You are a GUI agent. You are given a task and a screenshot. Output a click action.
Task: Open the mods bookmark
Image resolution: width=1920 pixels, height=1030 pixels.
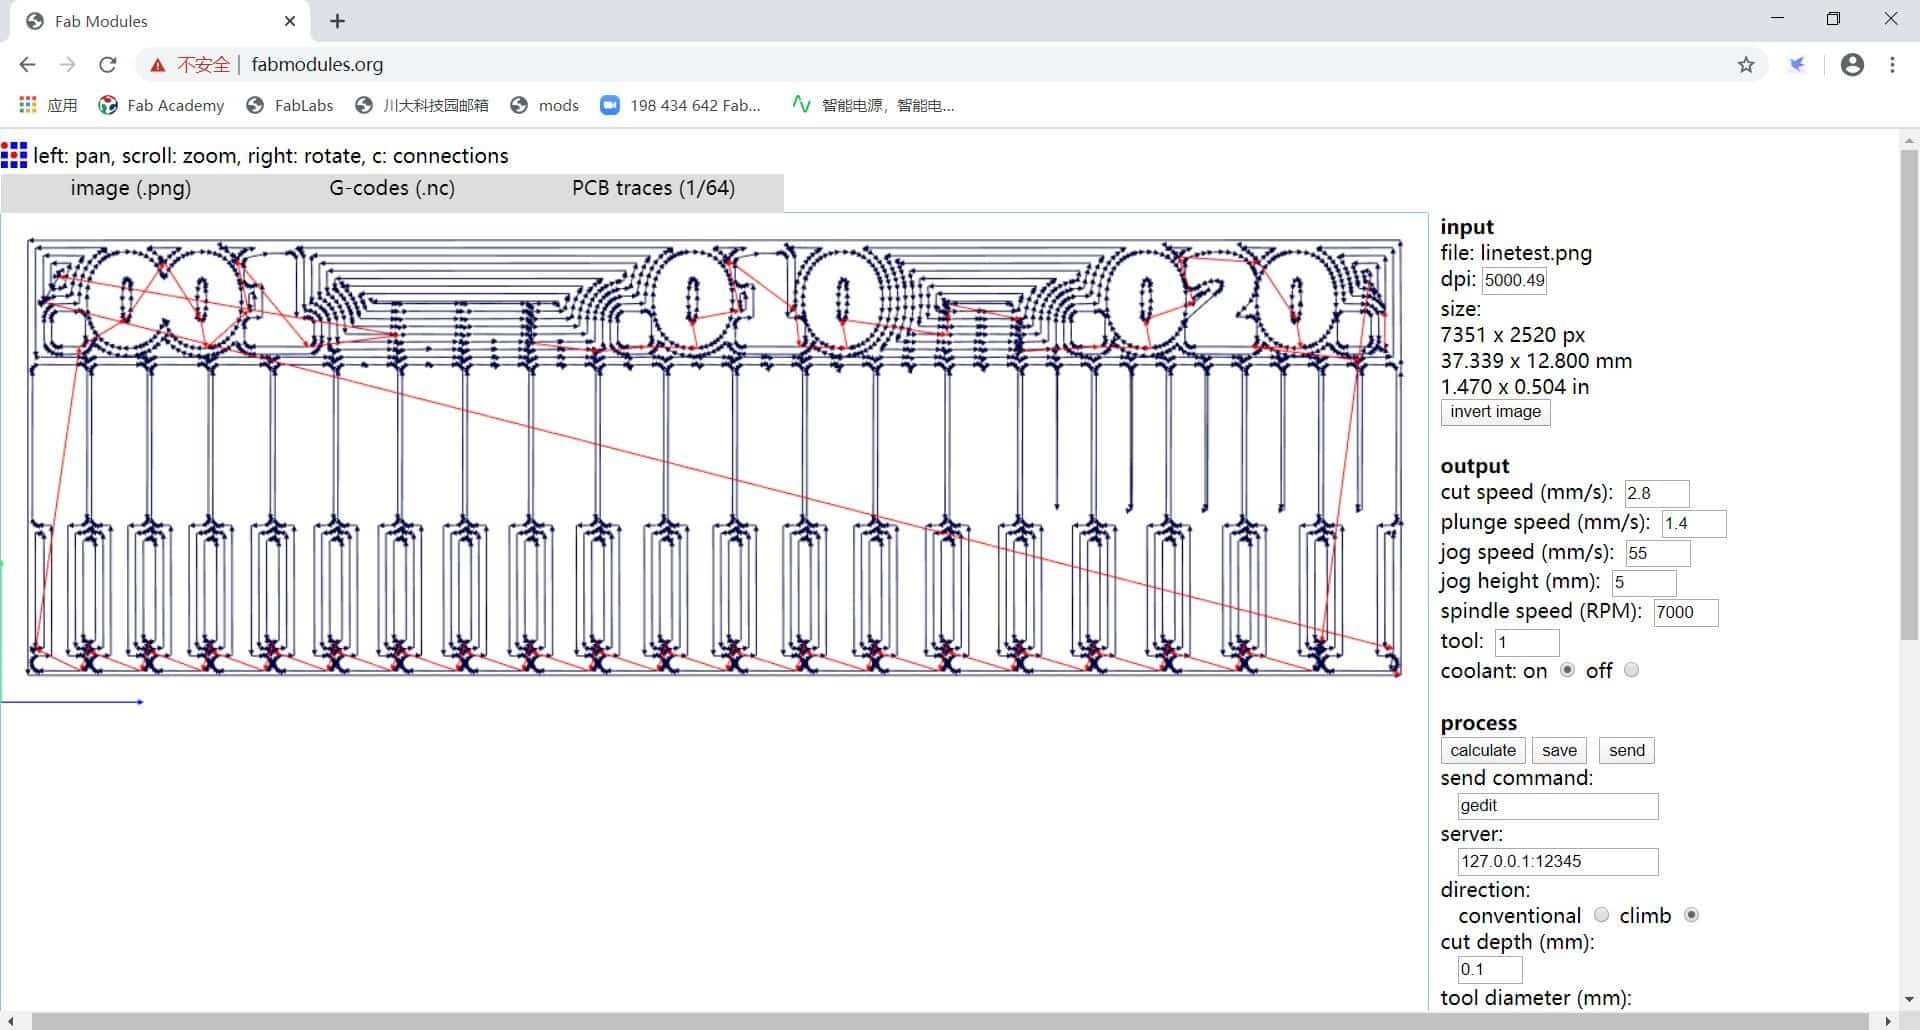point(544,105)
